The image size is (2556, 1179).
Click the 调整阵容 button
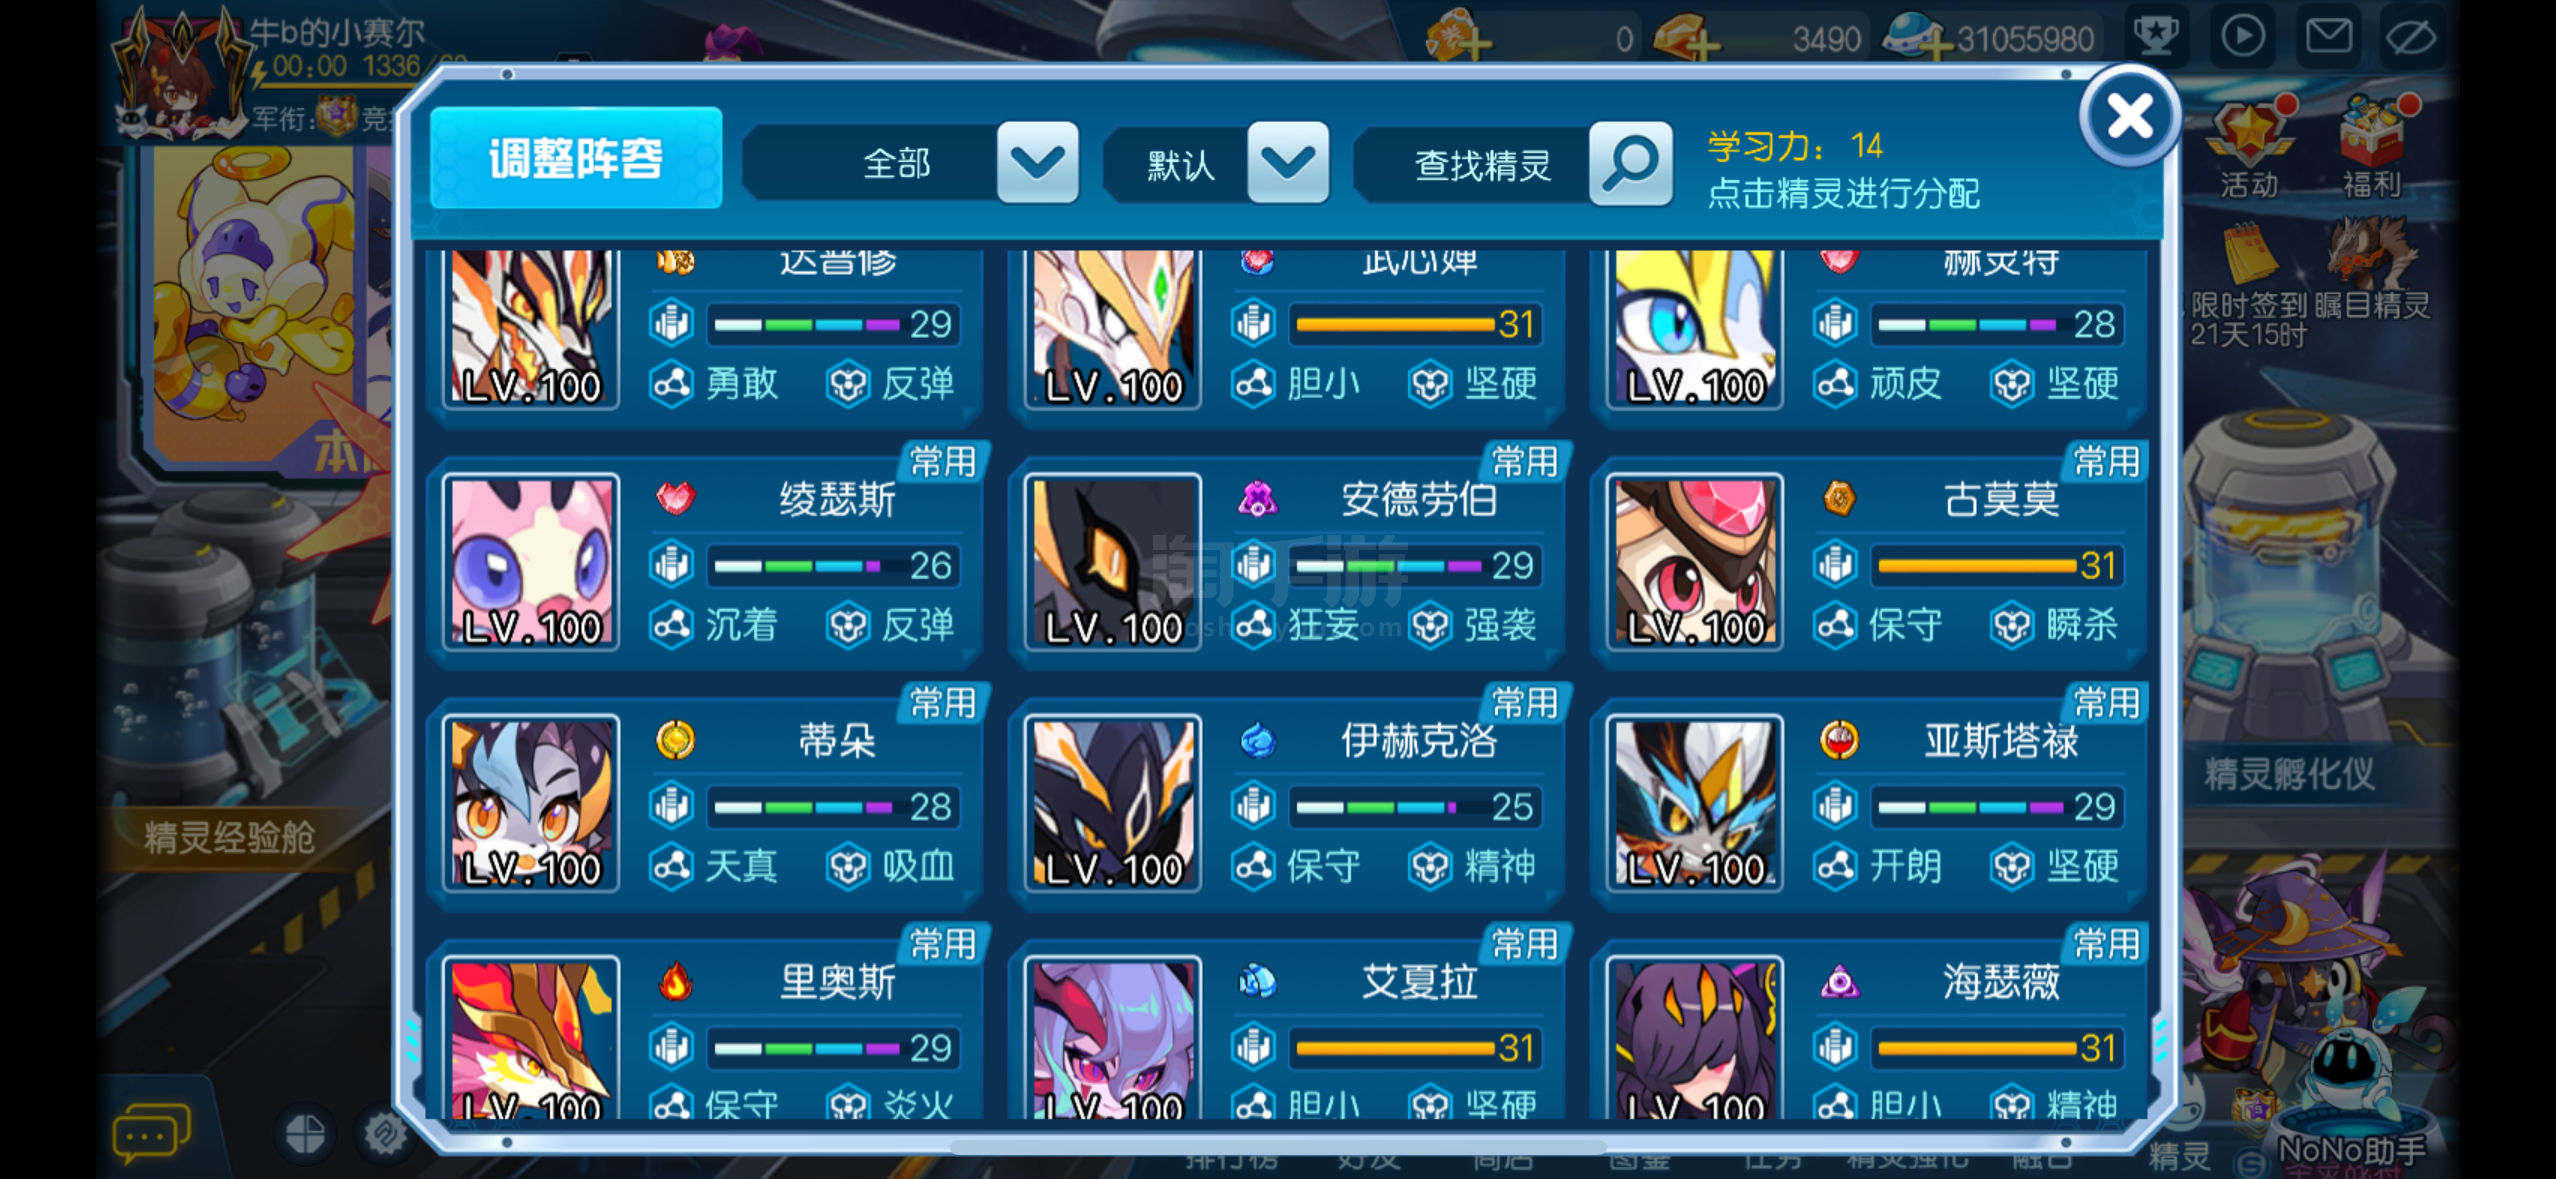click(x=576, y=158)
